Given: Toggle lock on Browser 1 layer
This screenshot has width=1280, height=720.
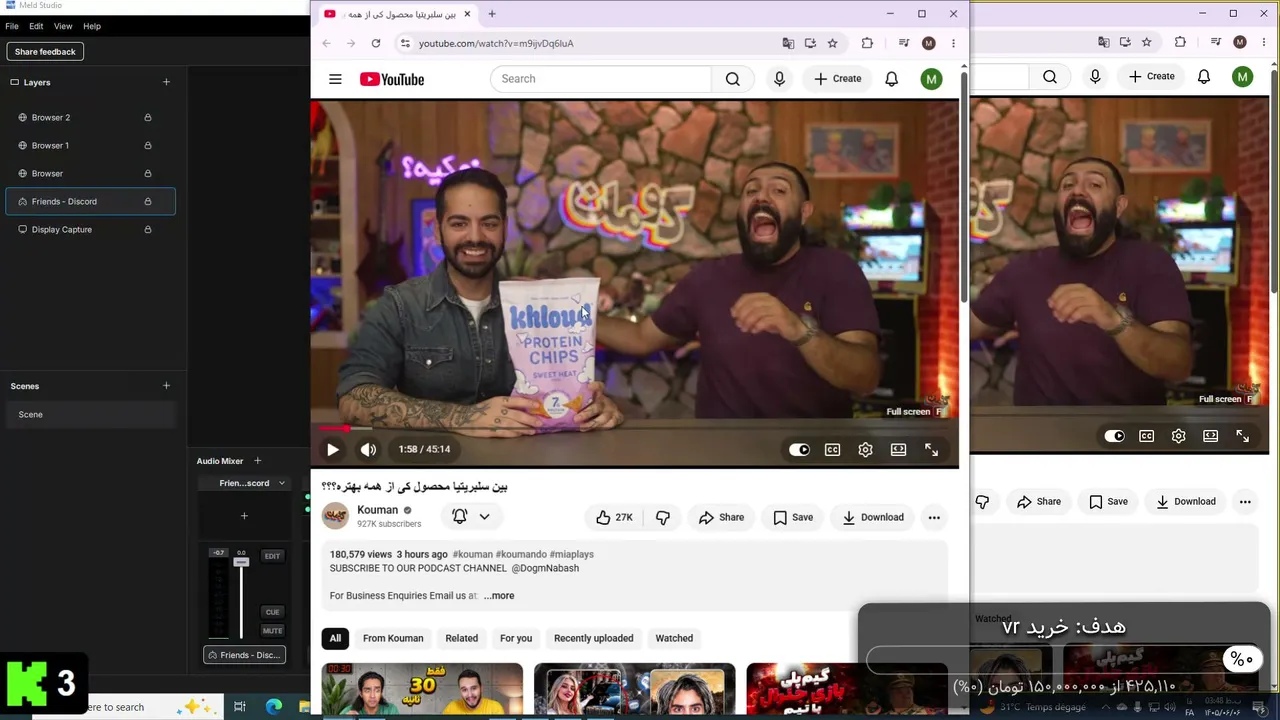Looking at the screenshot, I should click(148, 146).
